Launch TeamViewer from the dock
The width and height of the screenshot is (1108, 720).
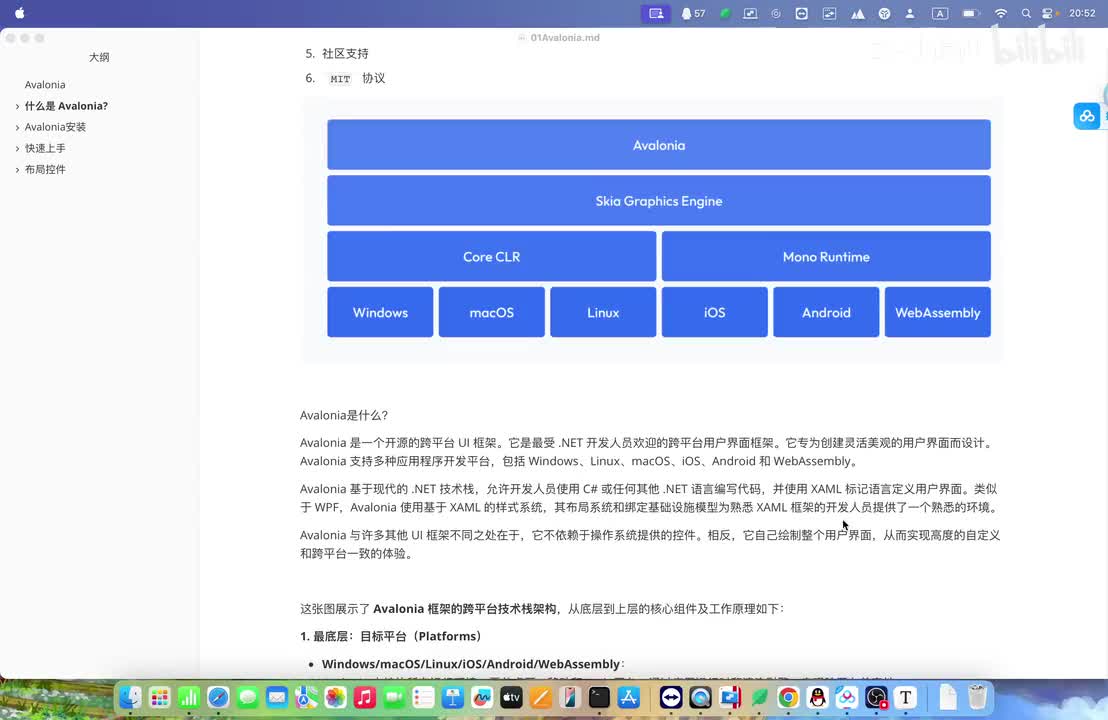point(671,698)
